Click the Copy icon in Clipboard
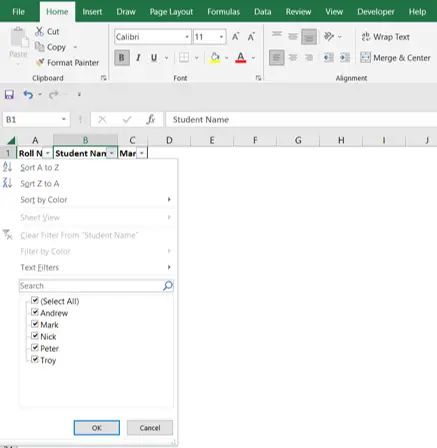This screenshot has width=437, height=448. pyautogui.click(x=40, y=47)
